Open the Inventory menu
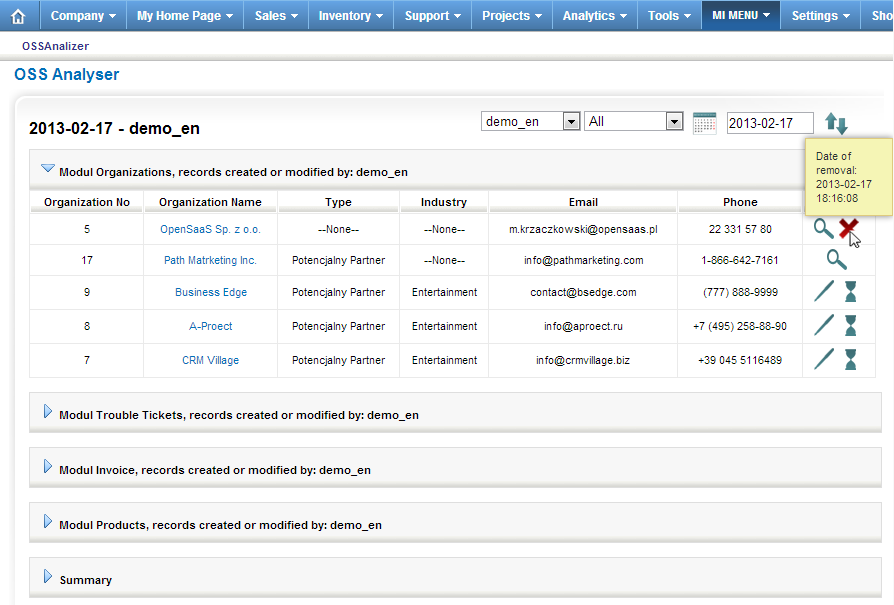This screenshot has height=605, width=894. (x=351, y=16)
